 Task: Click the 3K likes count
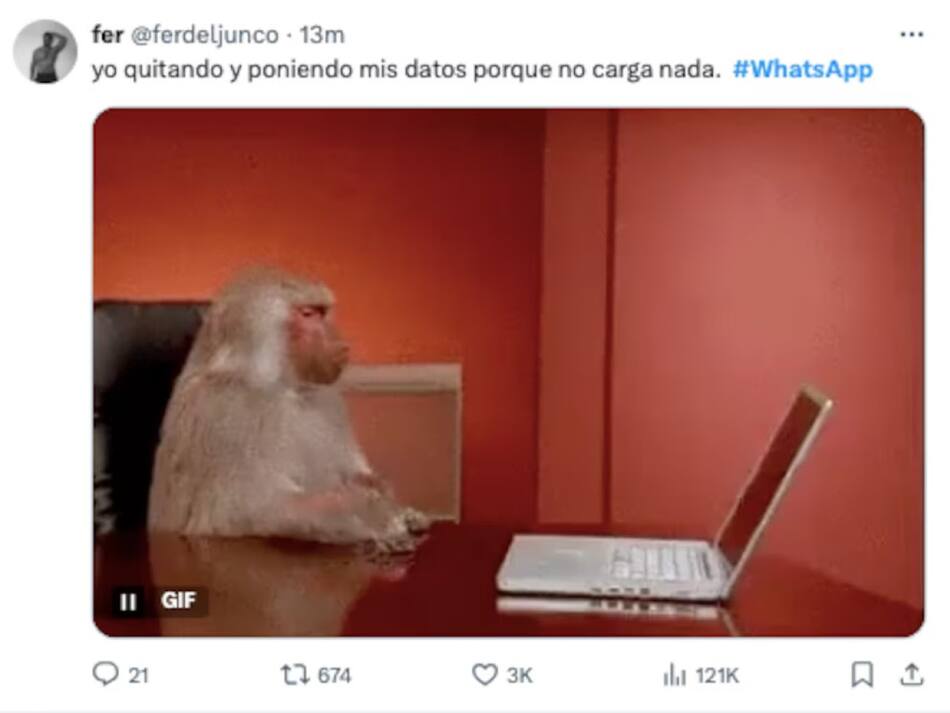click(519, 675)
